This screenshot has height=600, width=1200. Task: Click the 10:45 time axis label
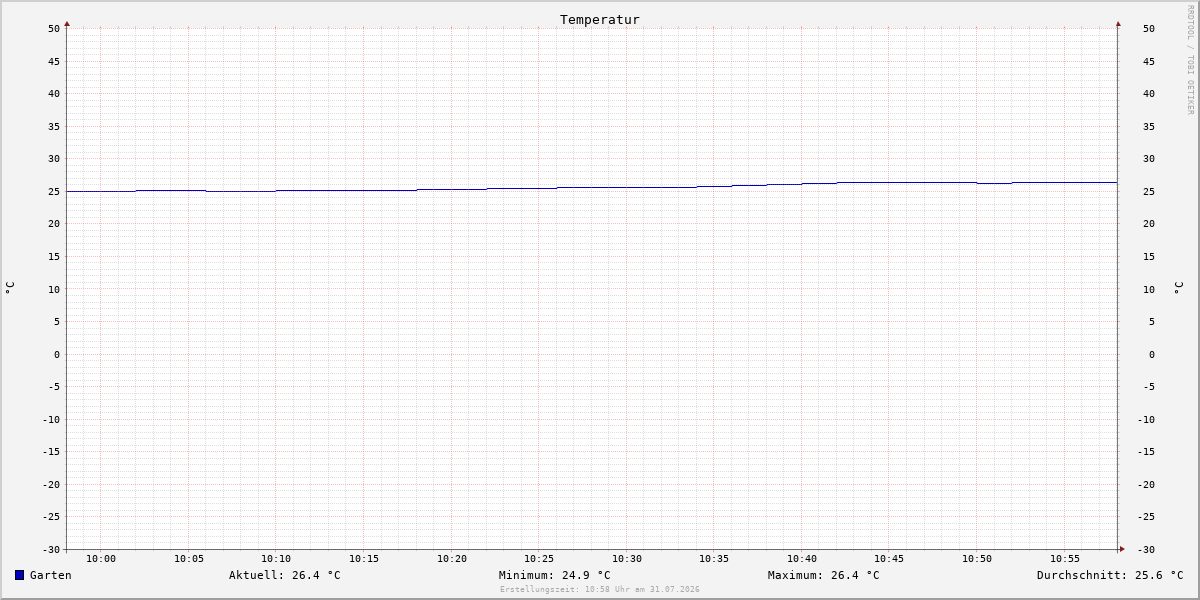[889, 559]
